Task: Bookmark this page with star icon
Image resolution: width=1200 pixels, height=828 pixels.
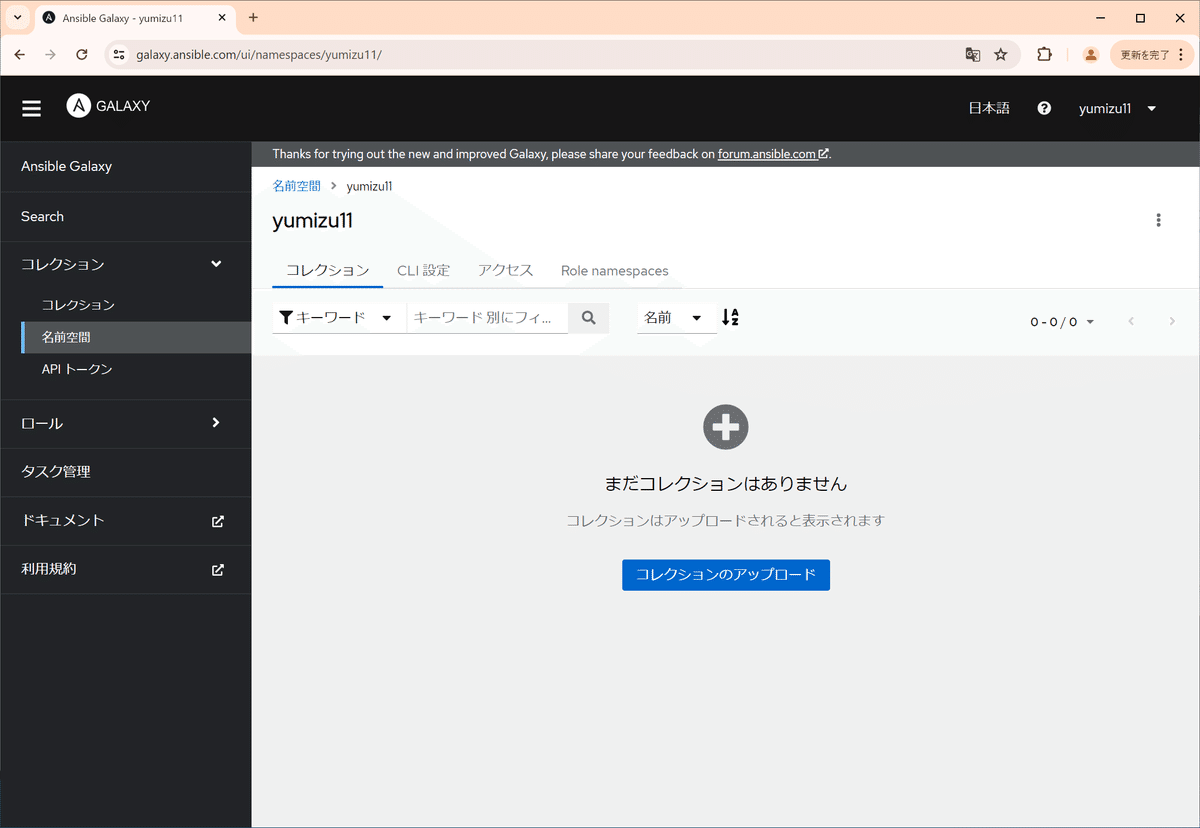Action: (1001, 55)
